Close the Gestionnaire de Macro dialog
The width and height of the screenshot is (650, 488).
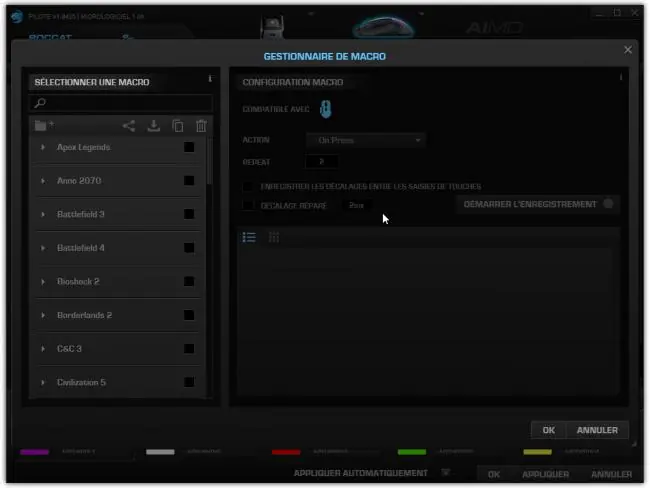point(628,50)
